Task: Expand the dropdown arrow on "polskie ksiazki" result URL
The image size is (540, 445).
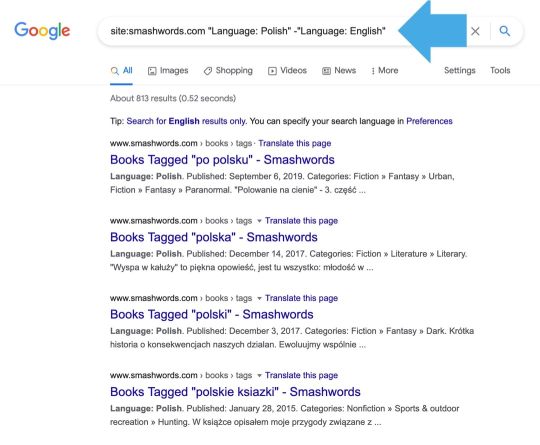Action: [x=259, y=375]
